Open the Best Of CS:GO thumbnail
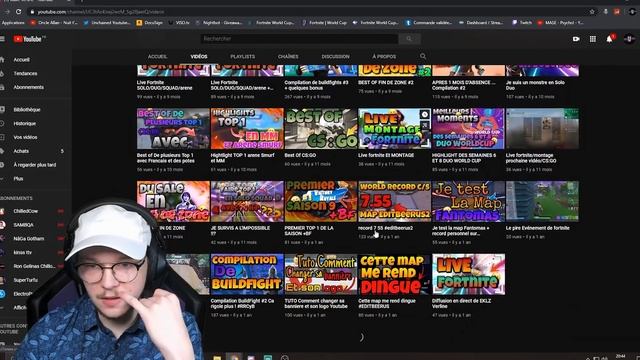 tap(321, 129)
